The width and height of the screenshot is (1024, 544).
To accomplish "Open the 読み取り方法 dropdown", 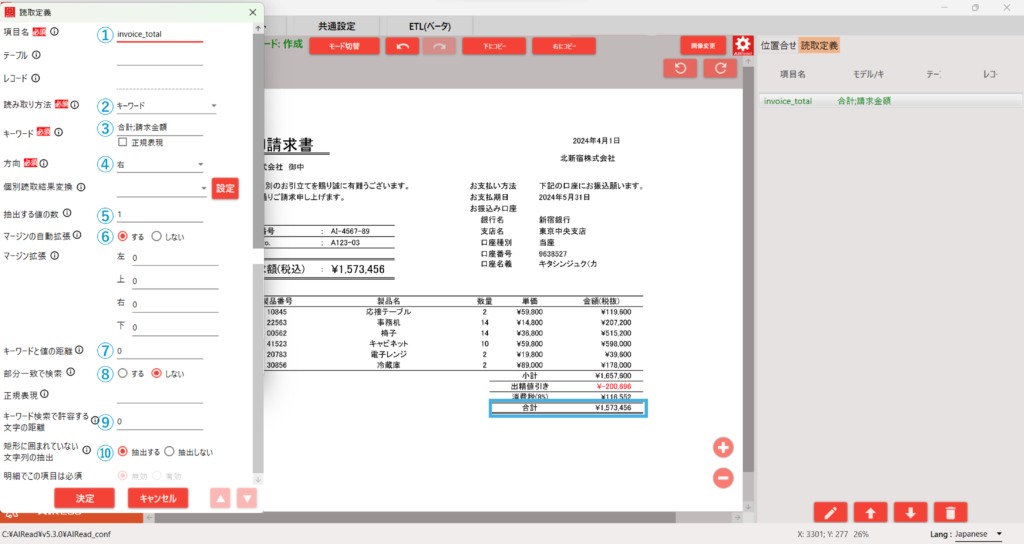I will [166, 106].
